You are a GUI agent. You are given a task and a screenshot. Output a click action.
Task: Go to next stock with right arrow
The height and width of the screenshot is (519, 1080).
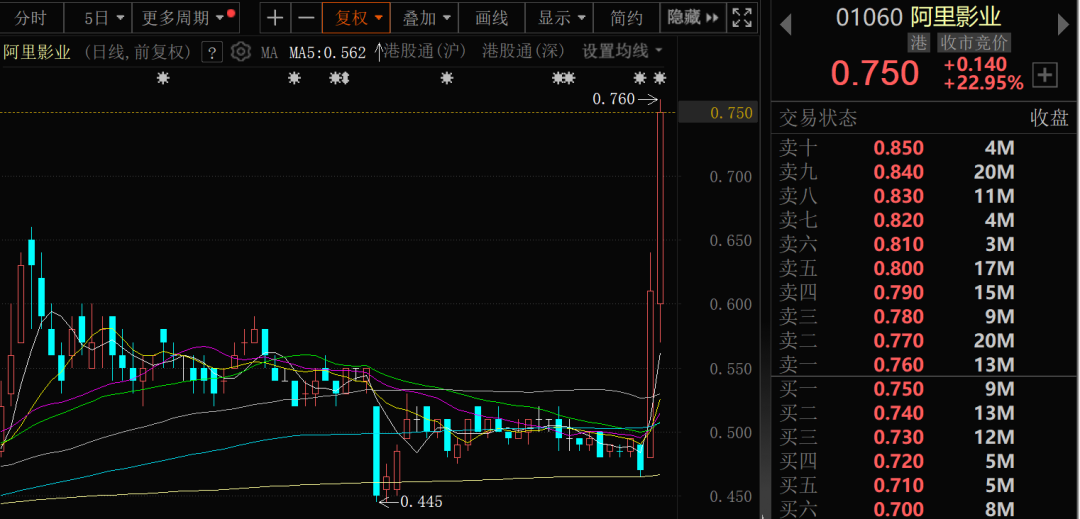[x=1063, y=23]
